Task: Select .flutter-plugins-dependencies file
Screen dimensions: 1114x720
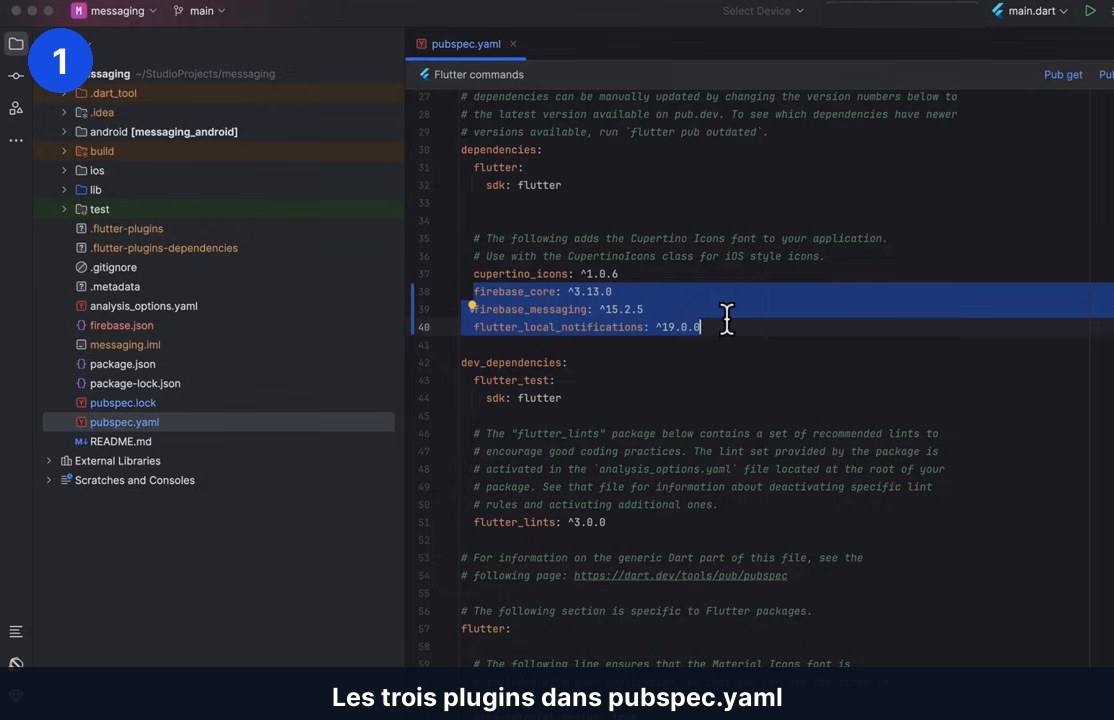Action: pyautogui.click(x=163, y=248)
